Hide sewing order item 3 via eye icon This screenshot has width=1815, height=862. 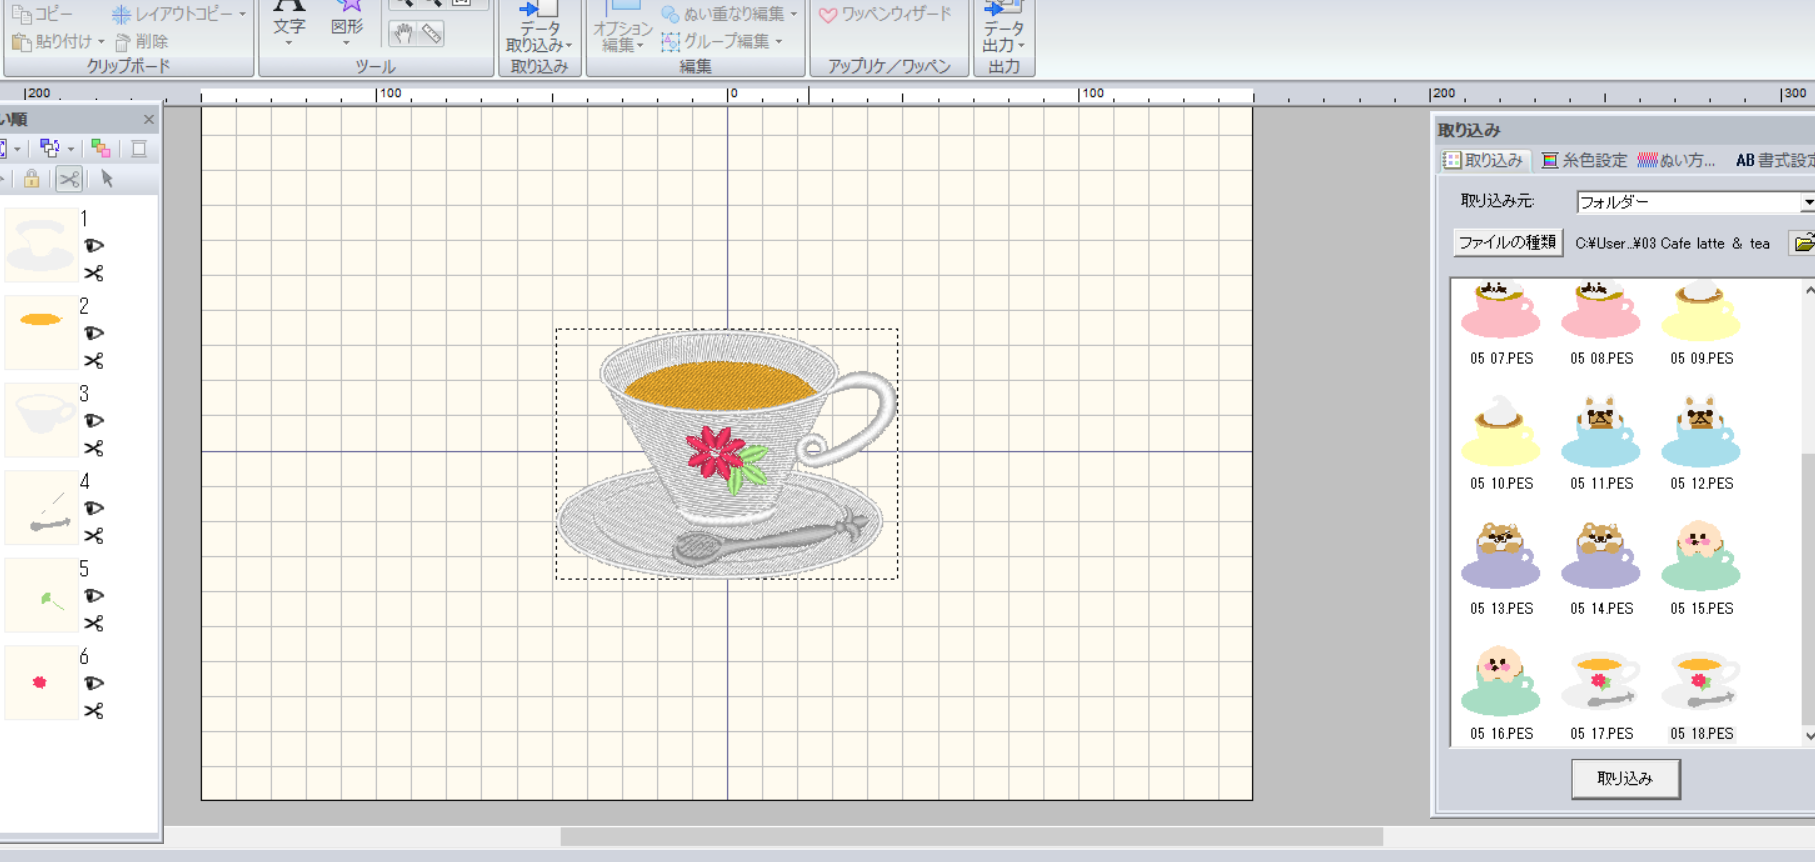(x=94, y=420)
